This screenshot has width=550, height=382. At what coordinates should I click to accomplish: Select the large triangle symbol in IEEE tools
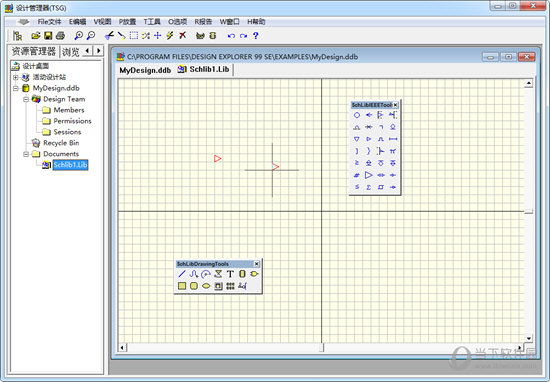pyautogui.click(x=369, y=175)
